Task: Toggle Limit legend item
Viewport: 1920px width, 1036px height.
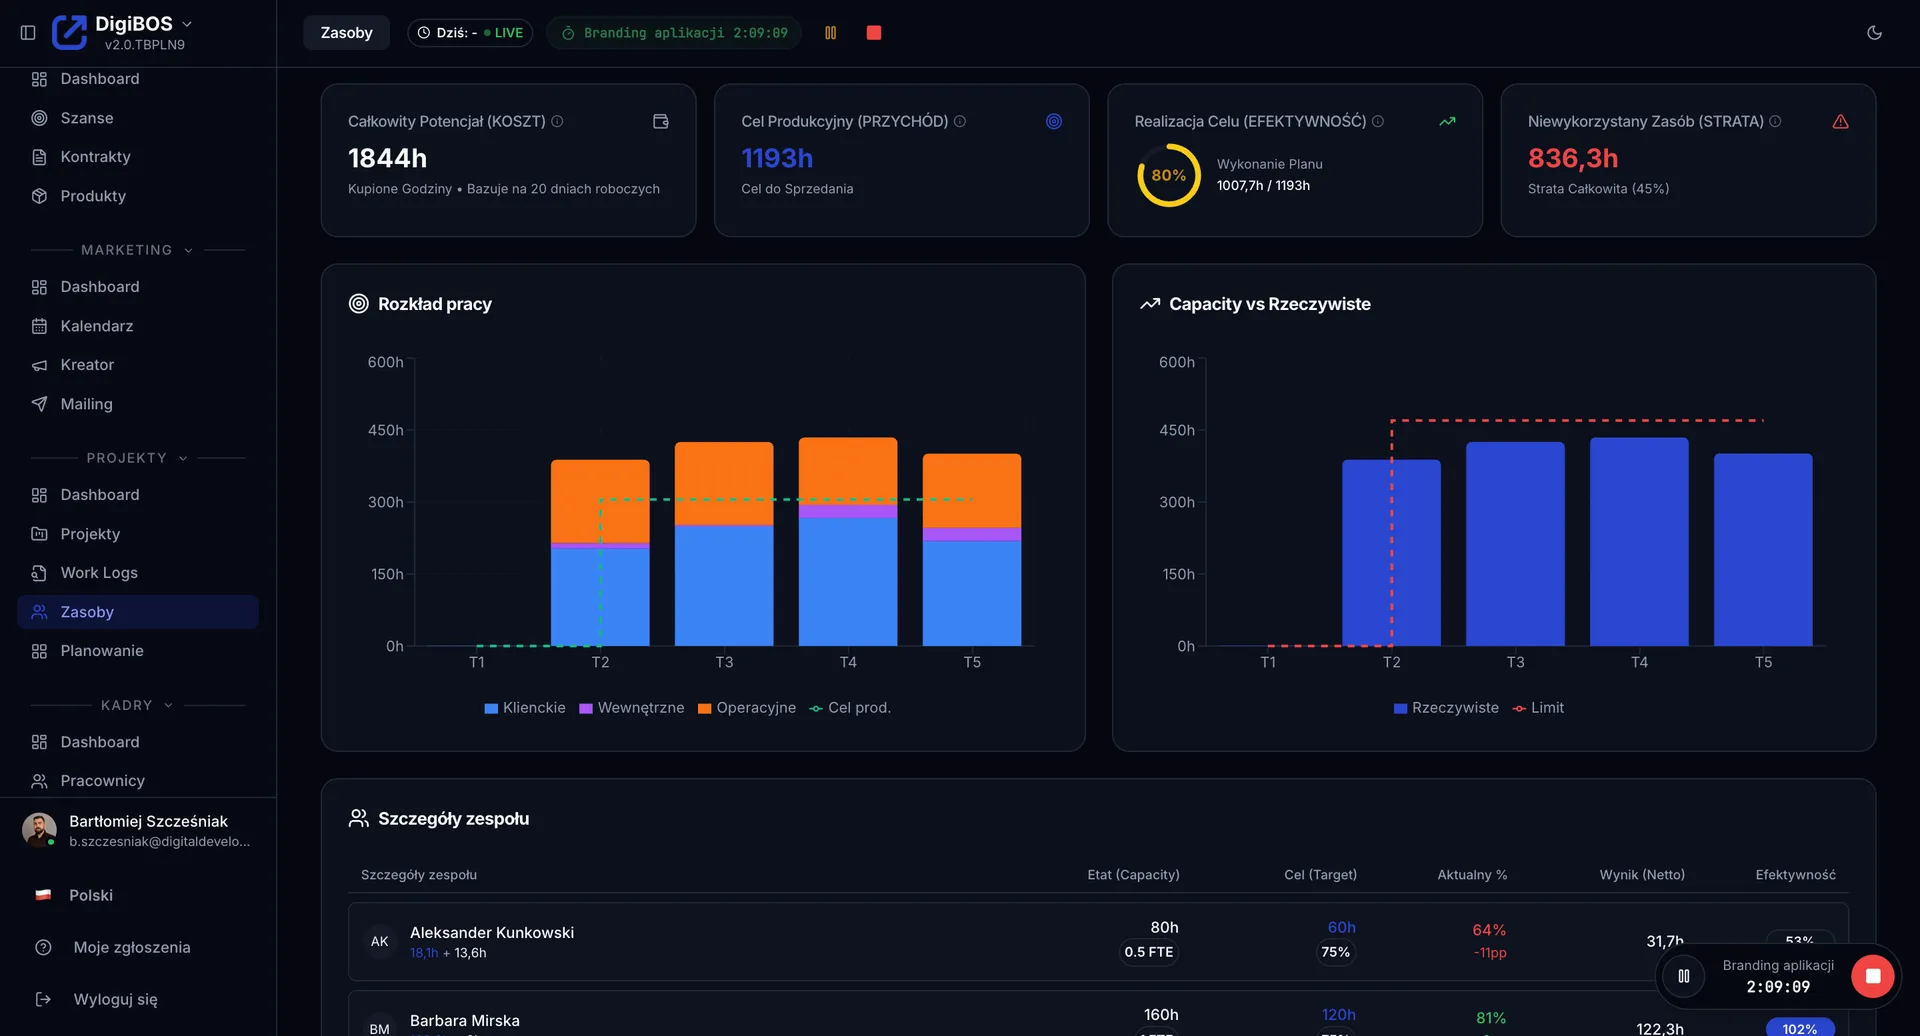Action: [x=1538, y=708]
